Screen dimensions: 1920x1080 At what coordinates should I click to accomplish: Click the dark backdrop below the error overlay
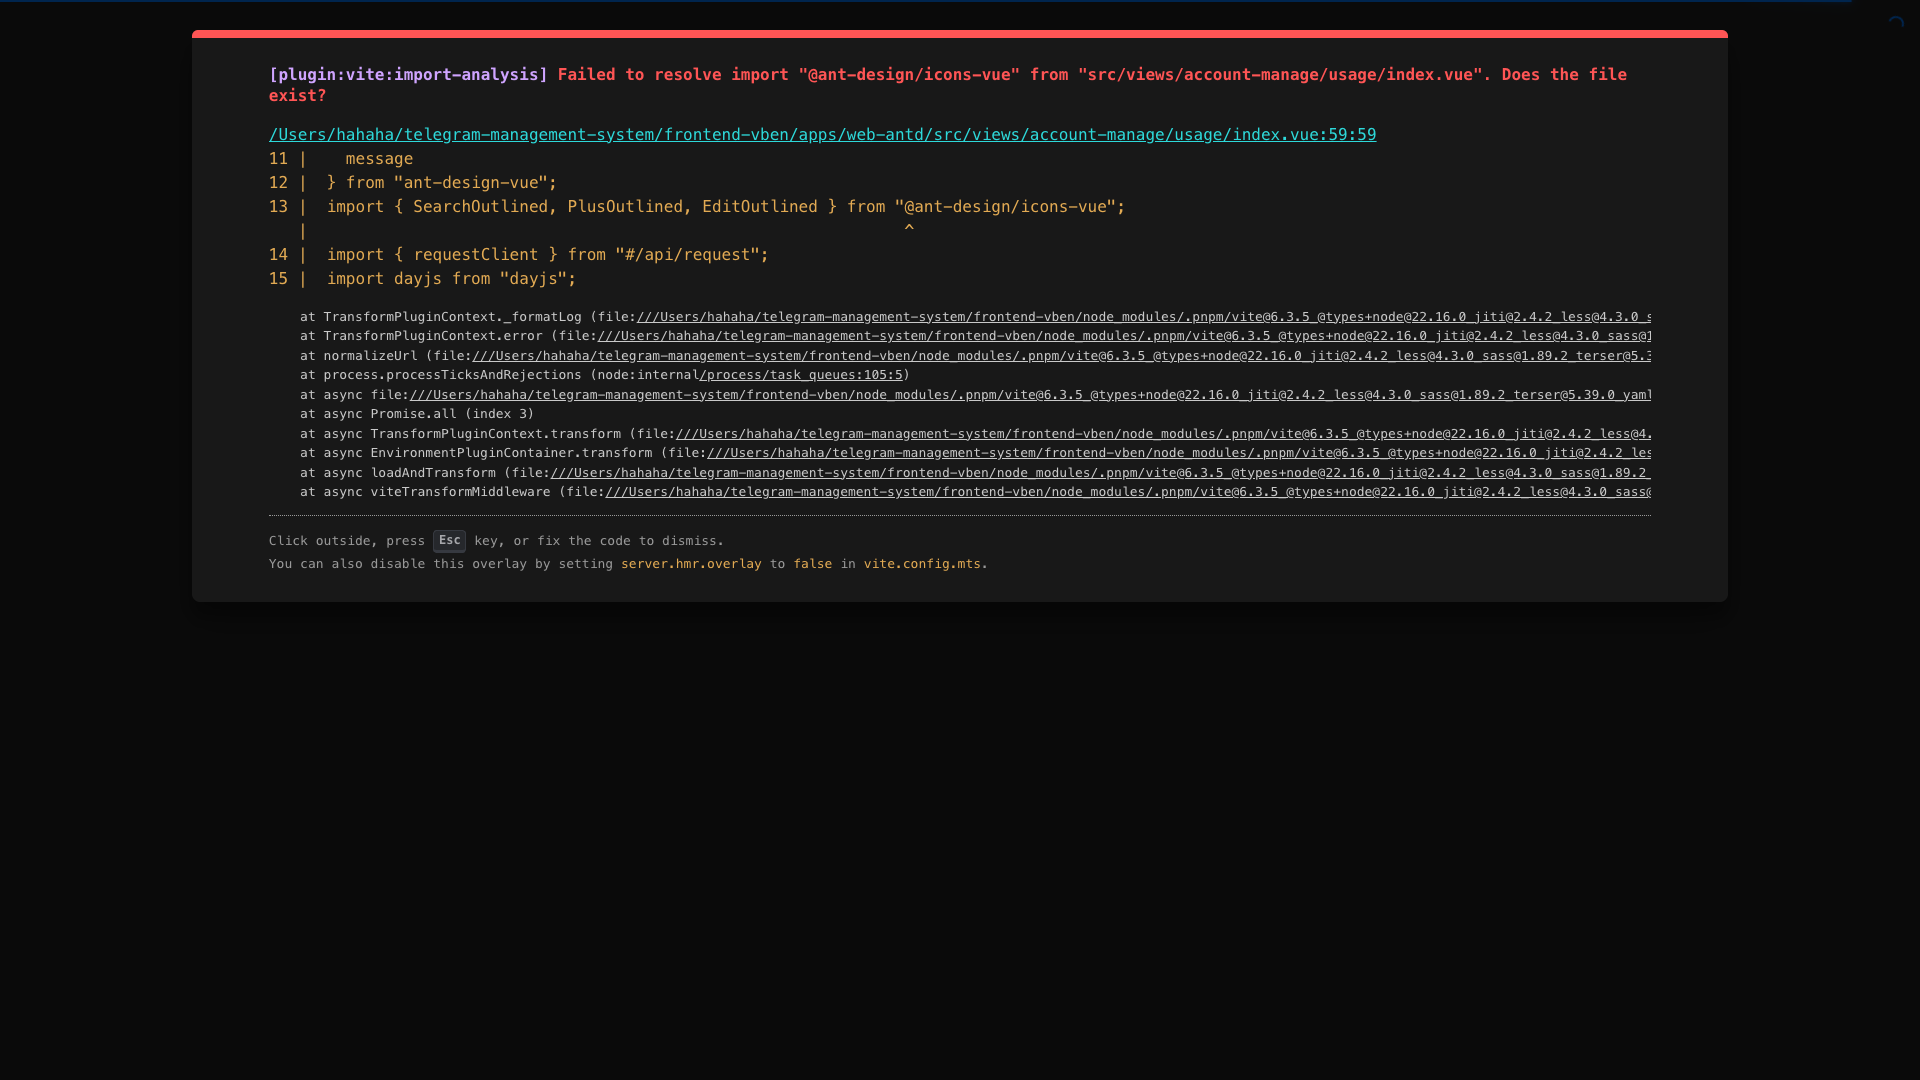[x=960, y=840]
